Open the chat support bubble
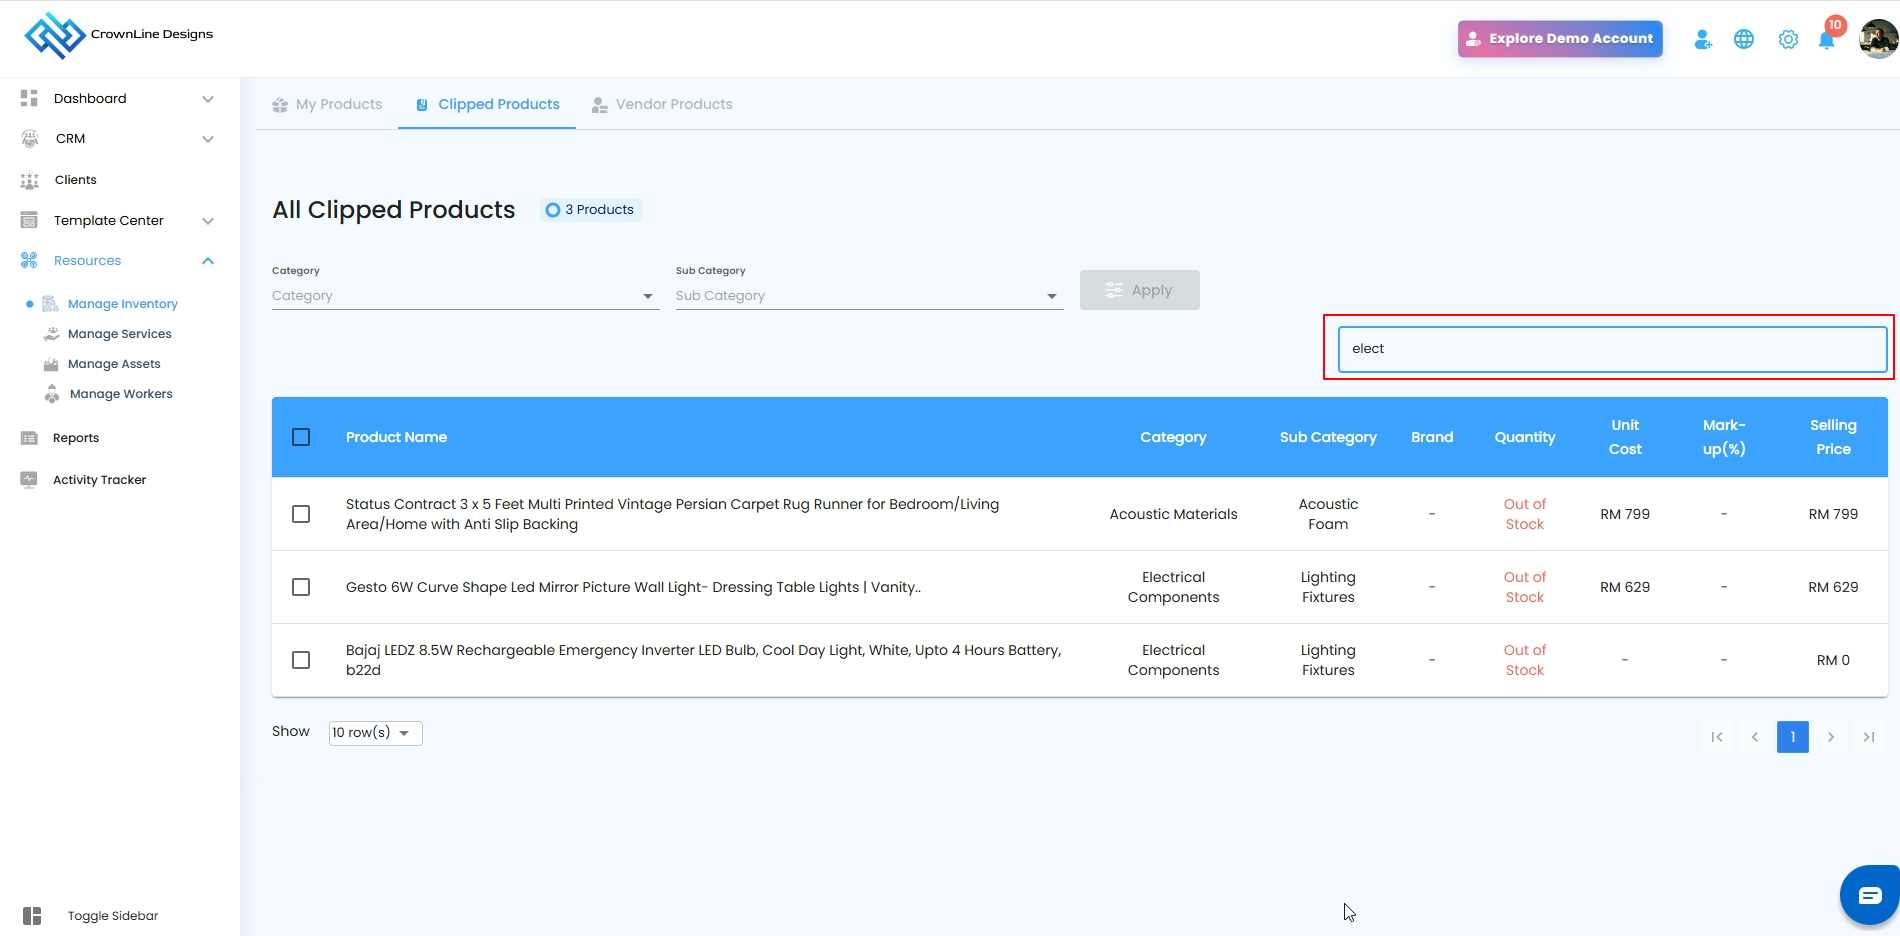Viewport: 1900px width, 936px height. coord(1869,895)
